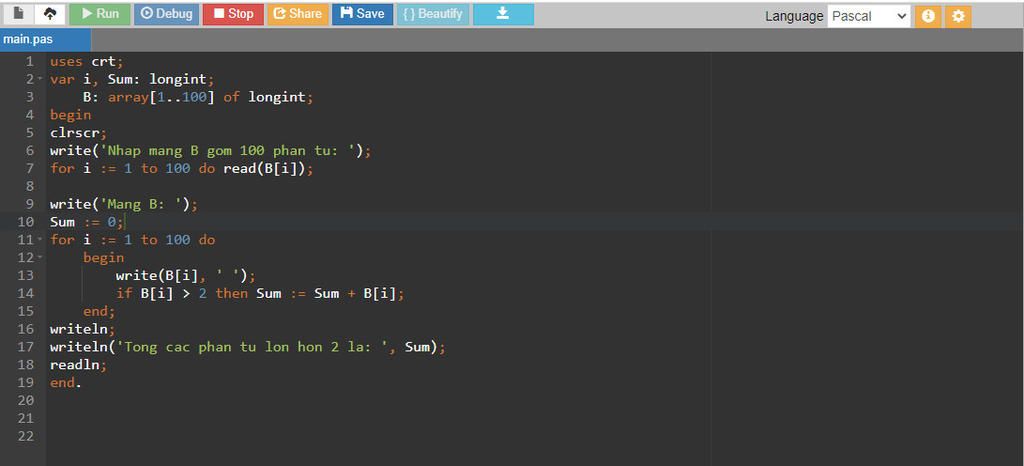
Task: Click the final 'end.' on line 19
Action: (x=66, y=382)
